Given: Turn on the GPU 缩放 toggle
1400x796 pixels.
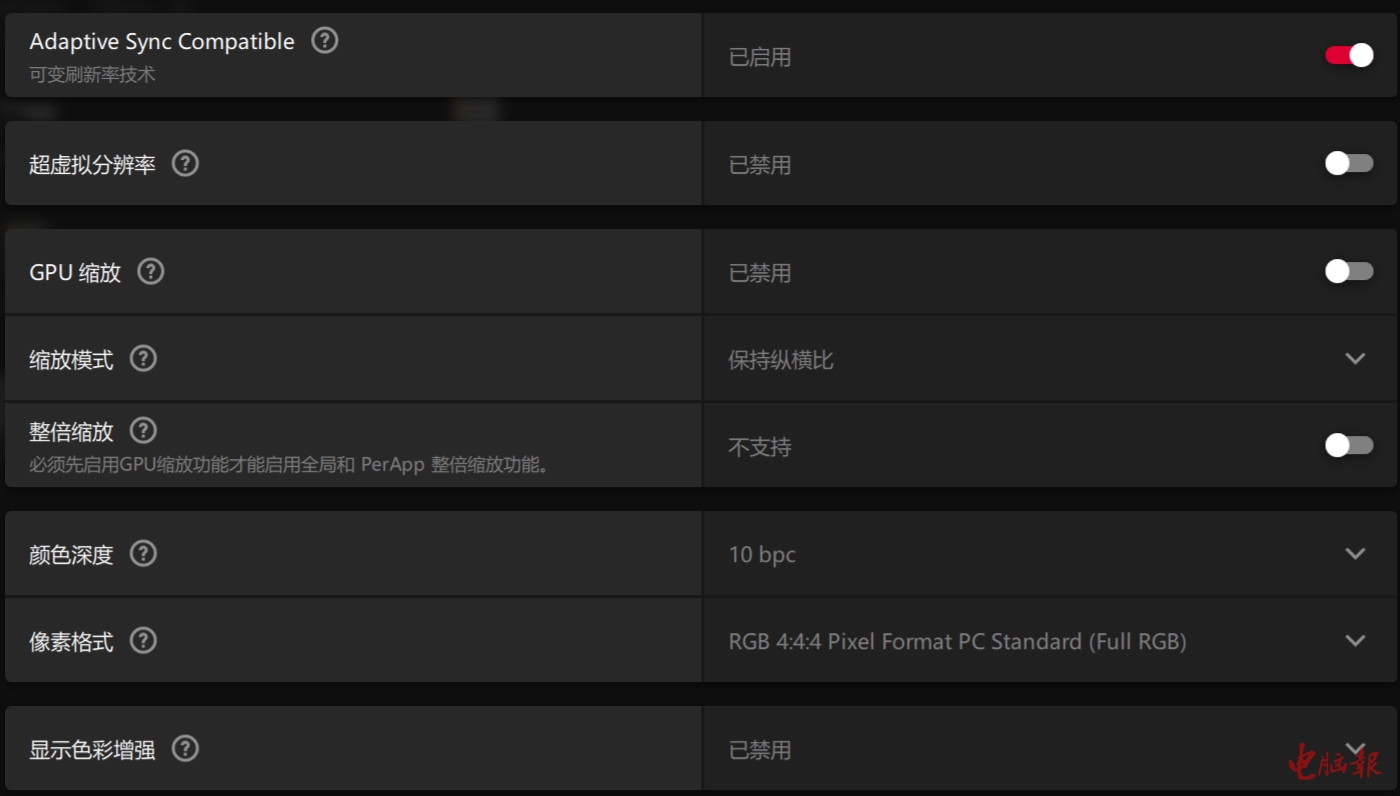Looking at the screenshot, I should tap(1349, 271).
